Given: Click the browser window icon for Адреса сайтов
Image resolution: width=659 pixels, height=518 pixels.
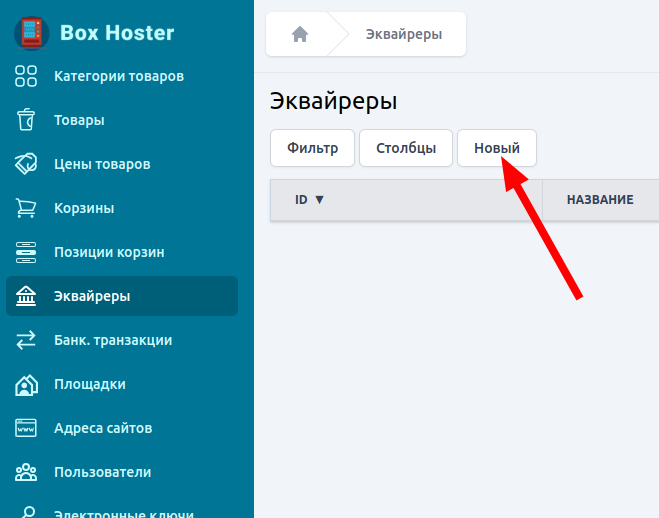Looking at the screenshot, I should tap(26, 428).
